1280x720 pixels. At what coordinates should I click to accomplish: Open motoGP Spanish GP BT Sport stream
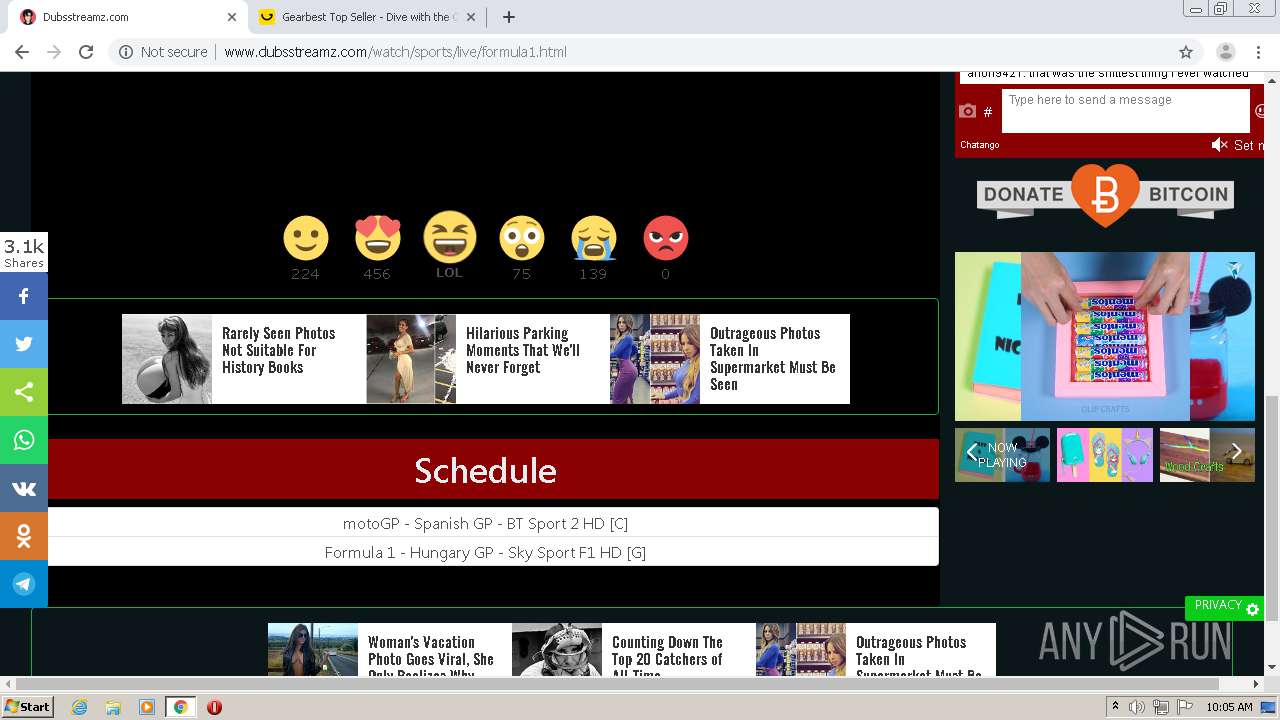click(485, 523)
